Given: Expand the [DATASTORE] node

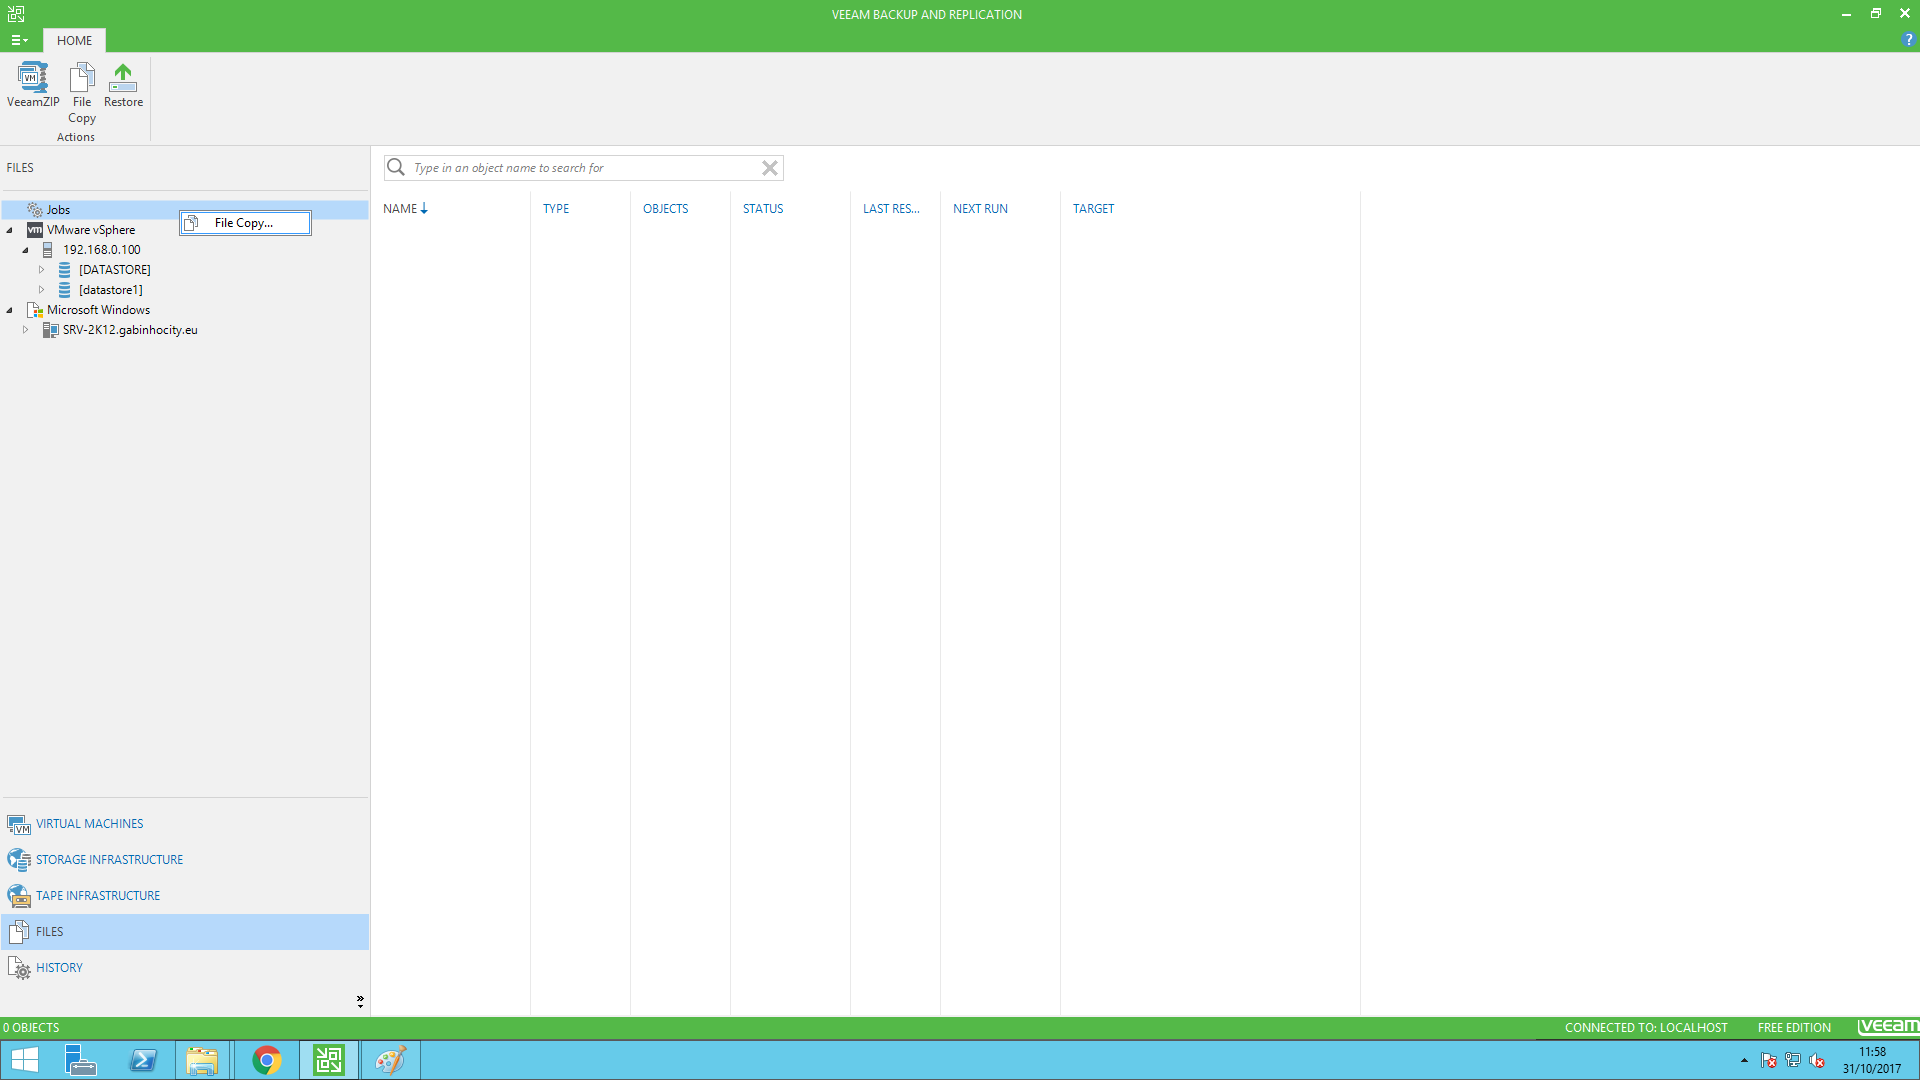Looking at the screenshot, I should pyautogui.click(x=42, y=270).
